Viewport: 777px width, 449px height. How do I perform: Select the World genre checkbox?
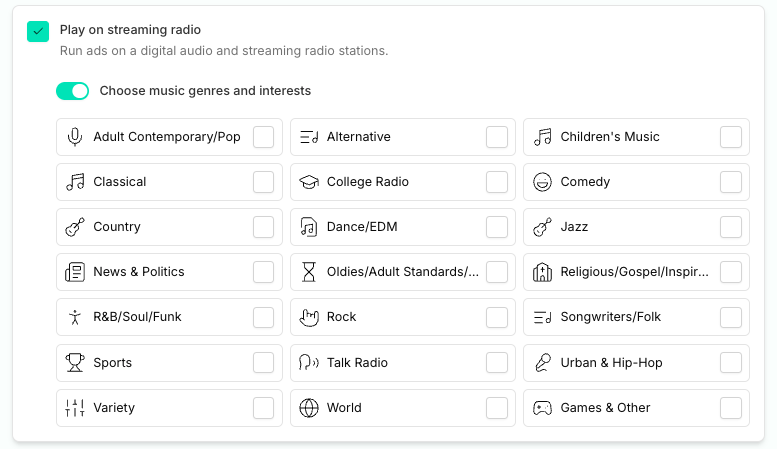pos(497,408)
